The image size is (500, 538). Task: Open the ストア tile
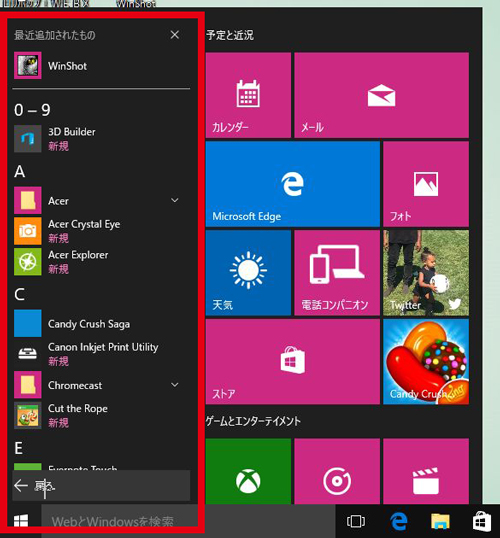[x=293, y=362]
